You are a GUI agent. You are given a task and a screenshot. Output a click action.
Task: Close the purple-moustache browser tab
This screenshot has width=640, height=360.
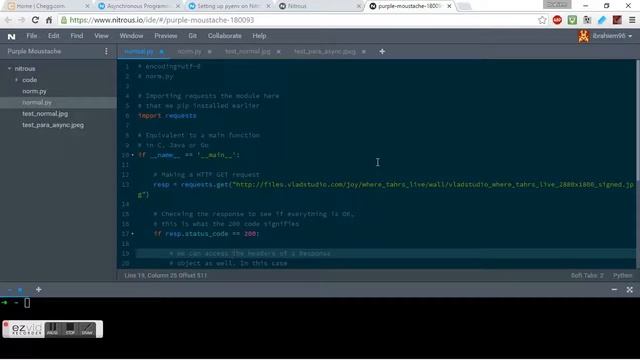pos(449,6)
